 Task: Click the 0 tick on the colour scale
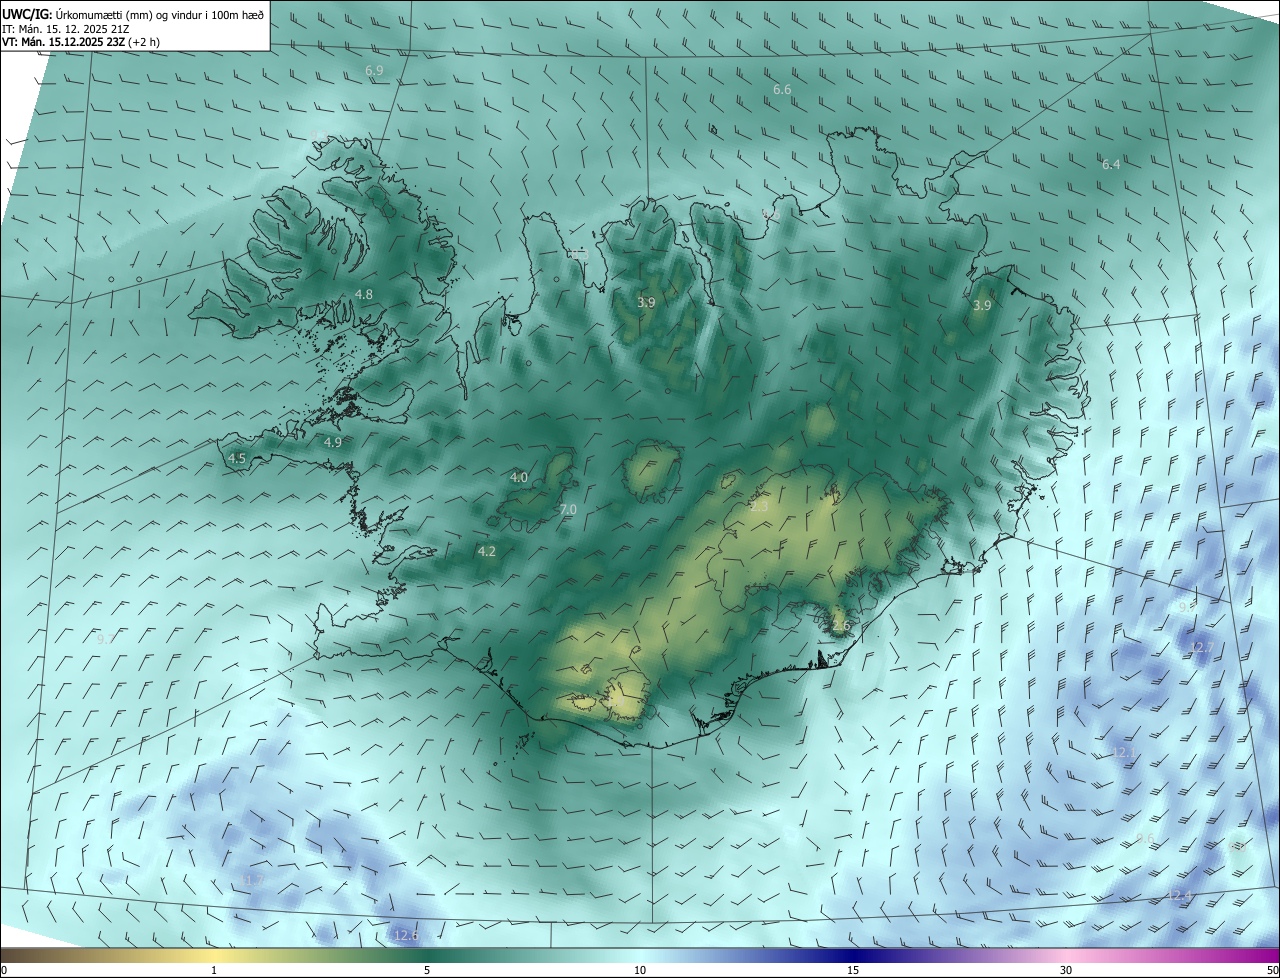click(4, 970)
